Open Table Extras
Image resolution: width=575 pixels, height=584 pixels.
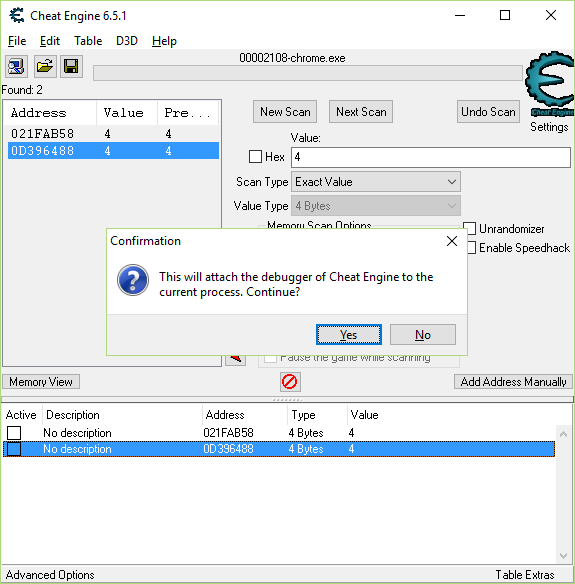tap(525, 575)
